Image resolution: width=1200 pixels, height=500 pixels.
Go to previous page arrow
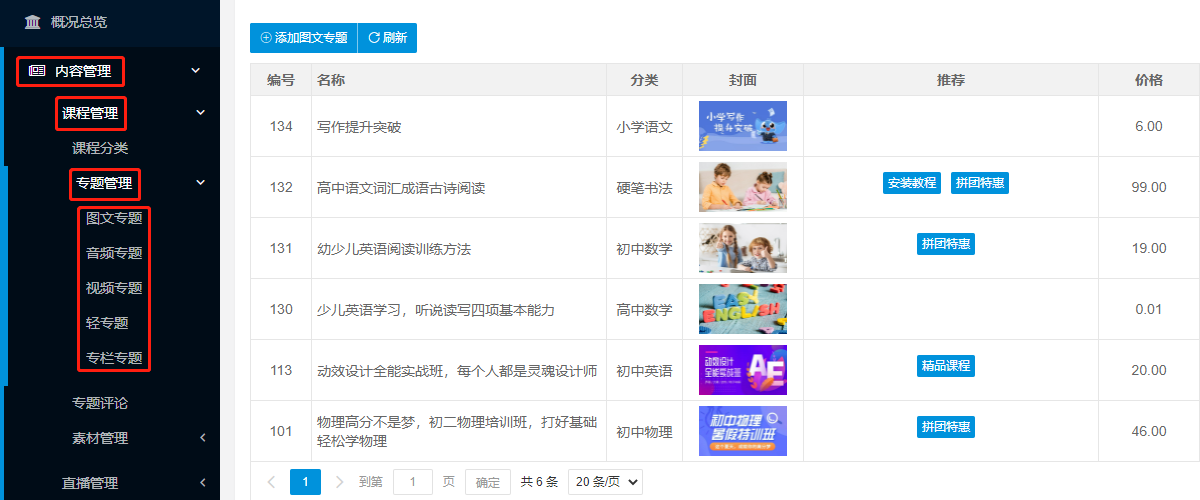(271, 482)
